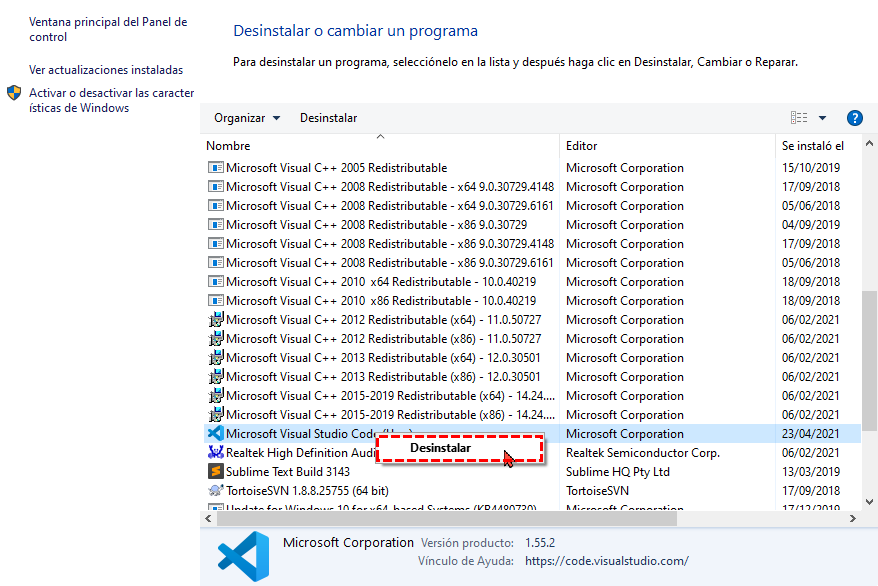Click the version 1.55.2 value

tap(540, 543)
